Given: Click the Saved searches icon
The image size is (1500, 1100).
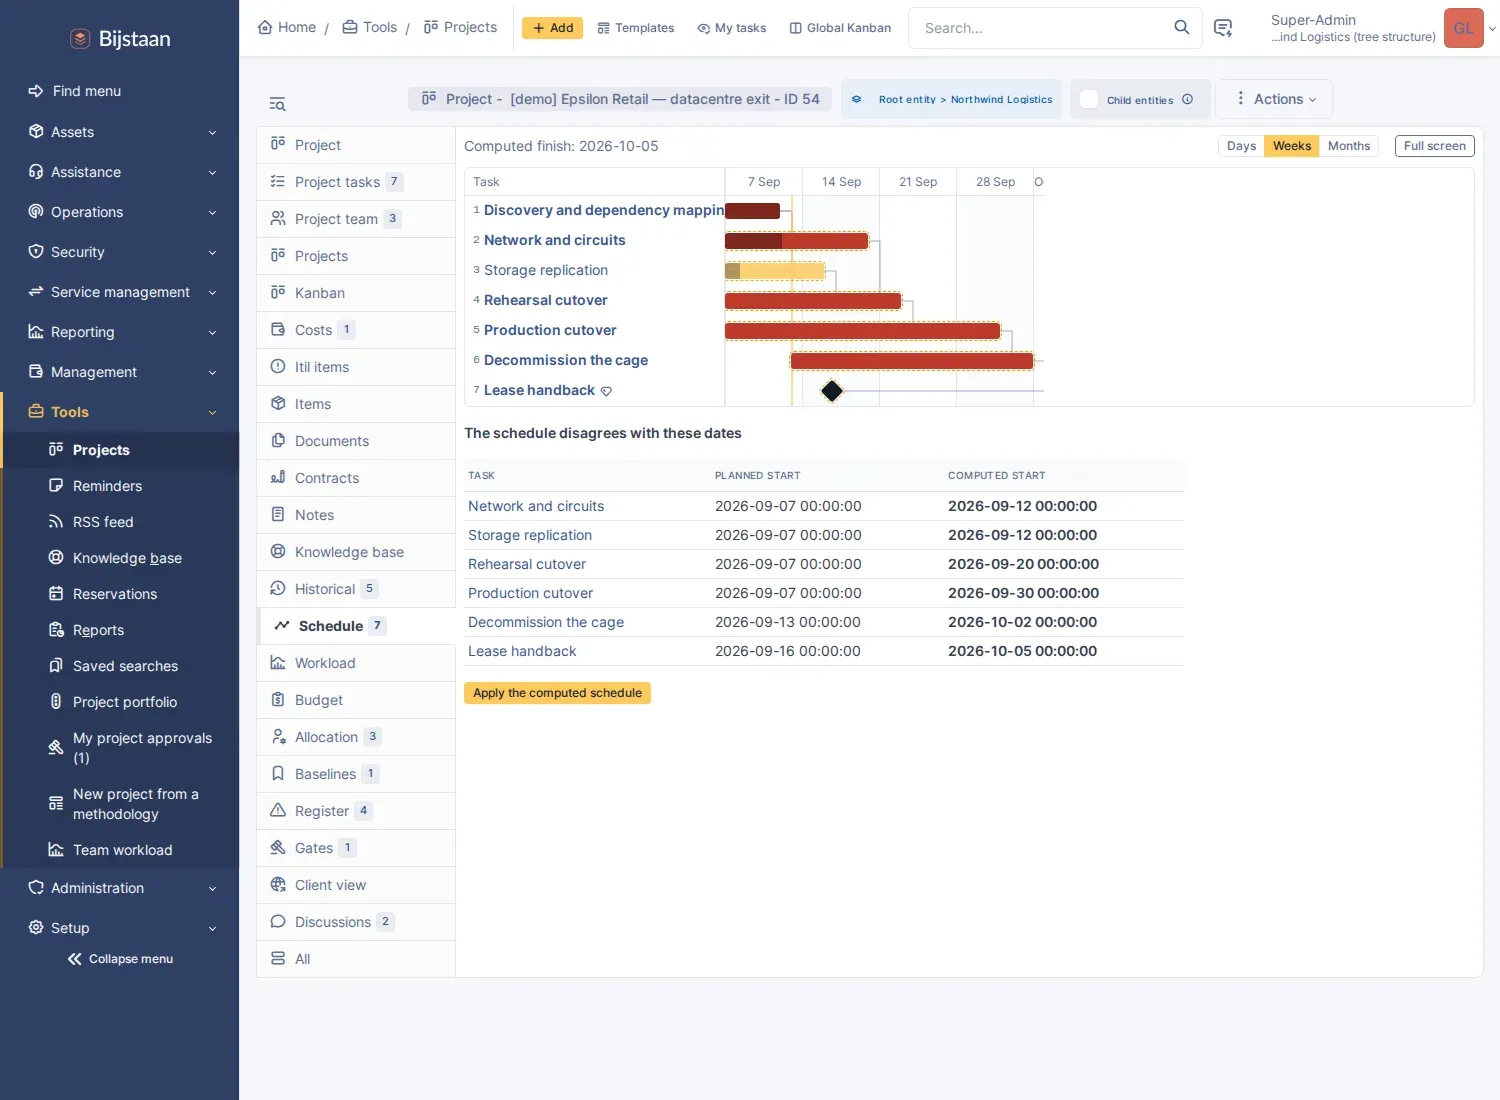Looking at the screenshot, I should (56, 665).
